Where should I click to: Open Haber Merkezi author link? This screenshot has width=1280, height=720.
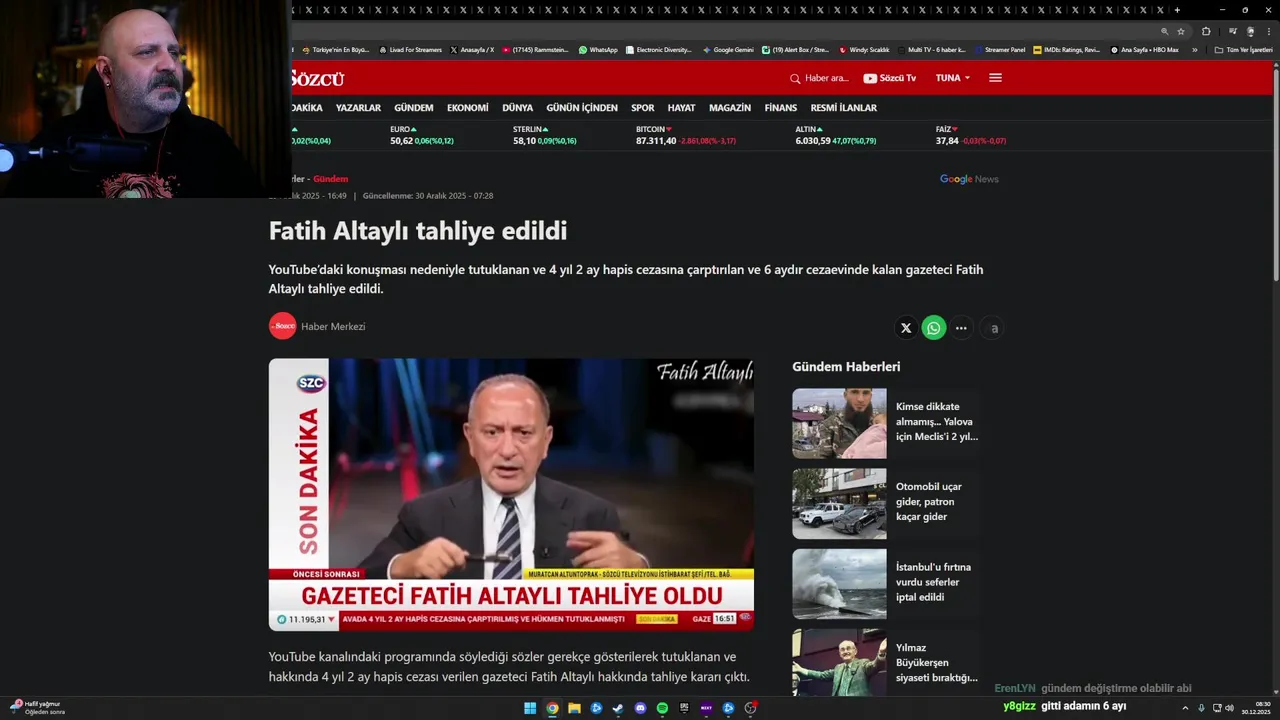click(333, 326)
